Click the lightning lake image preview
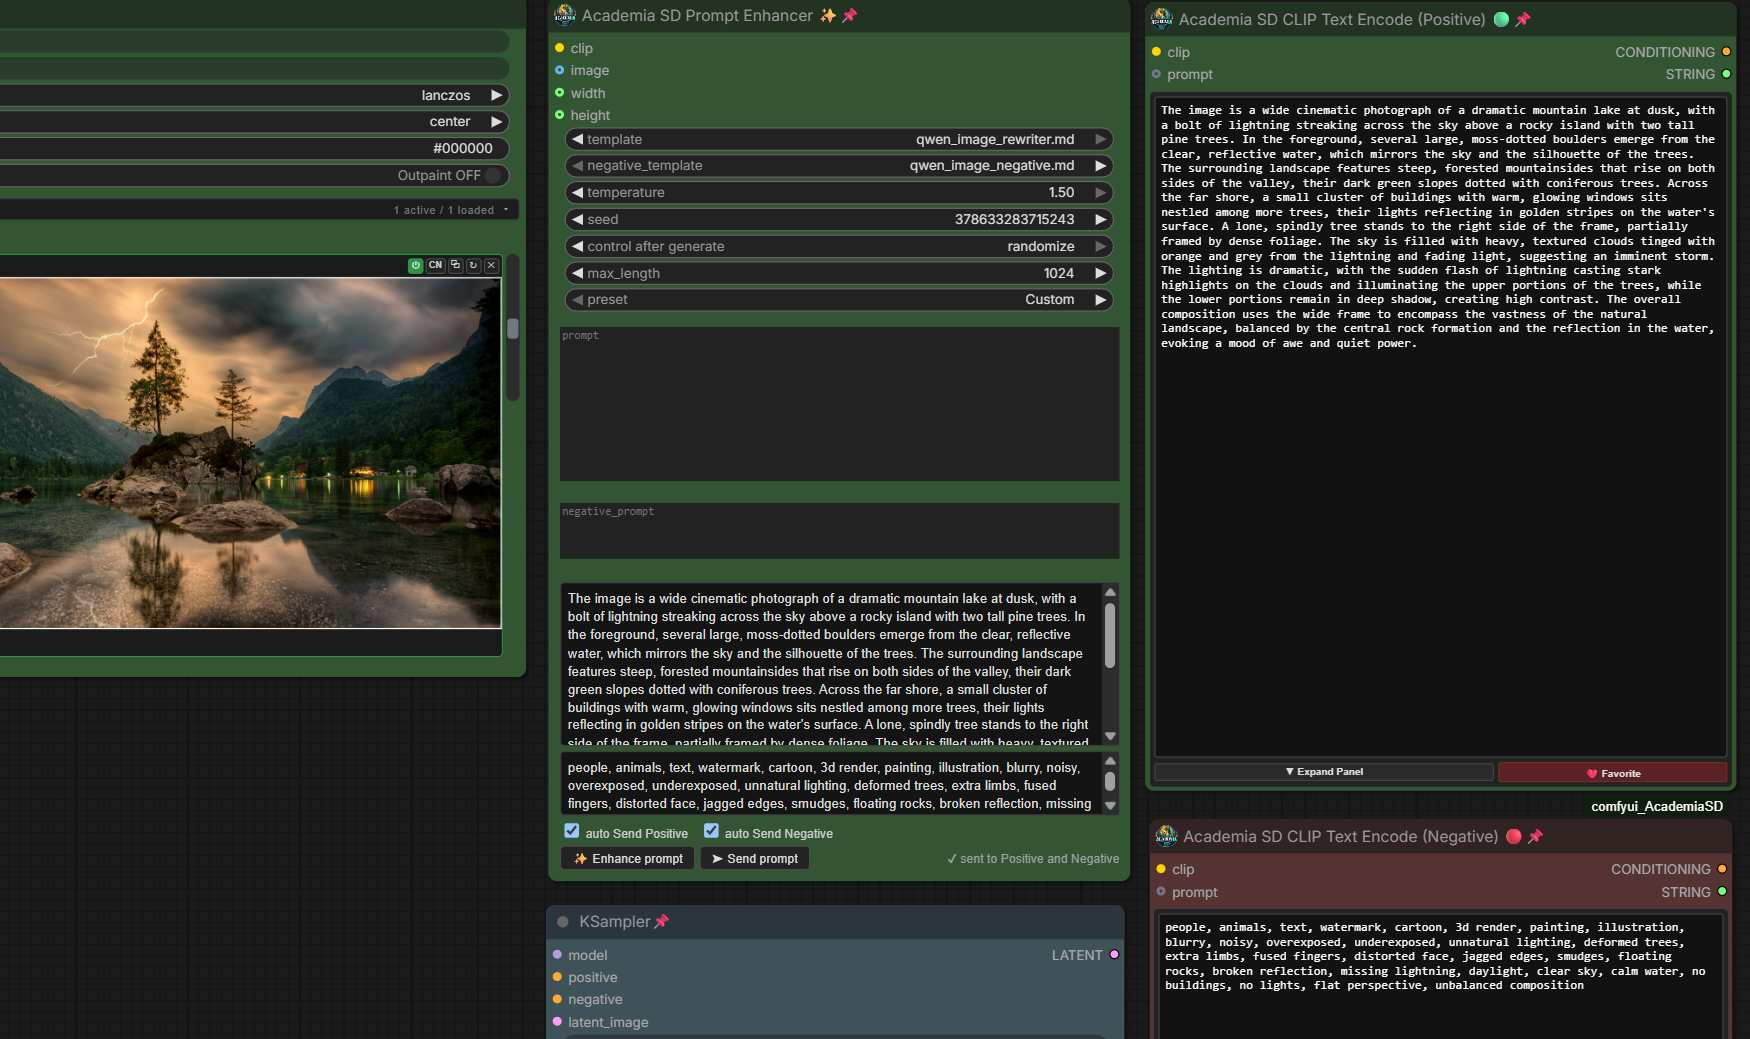Viewport: 1750px width, 1039px height. (250, 453)
